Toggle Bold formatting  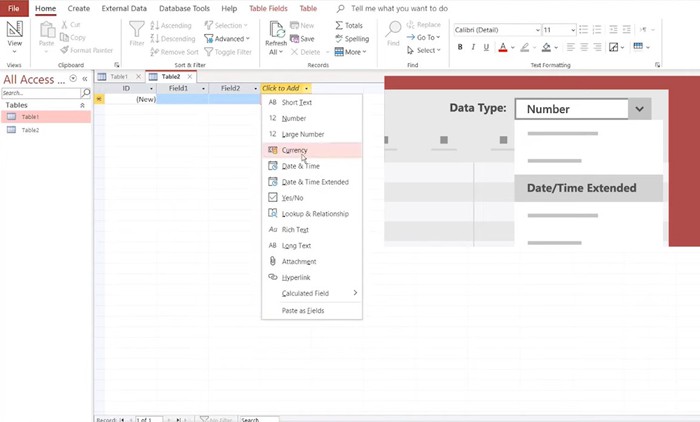460,47
